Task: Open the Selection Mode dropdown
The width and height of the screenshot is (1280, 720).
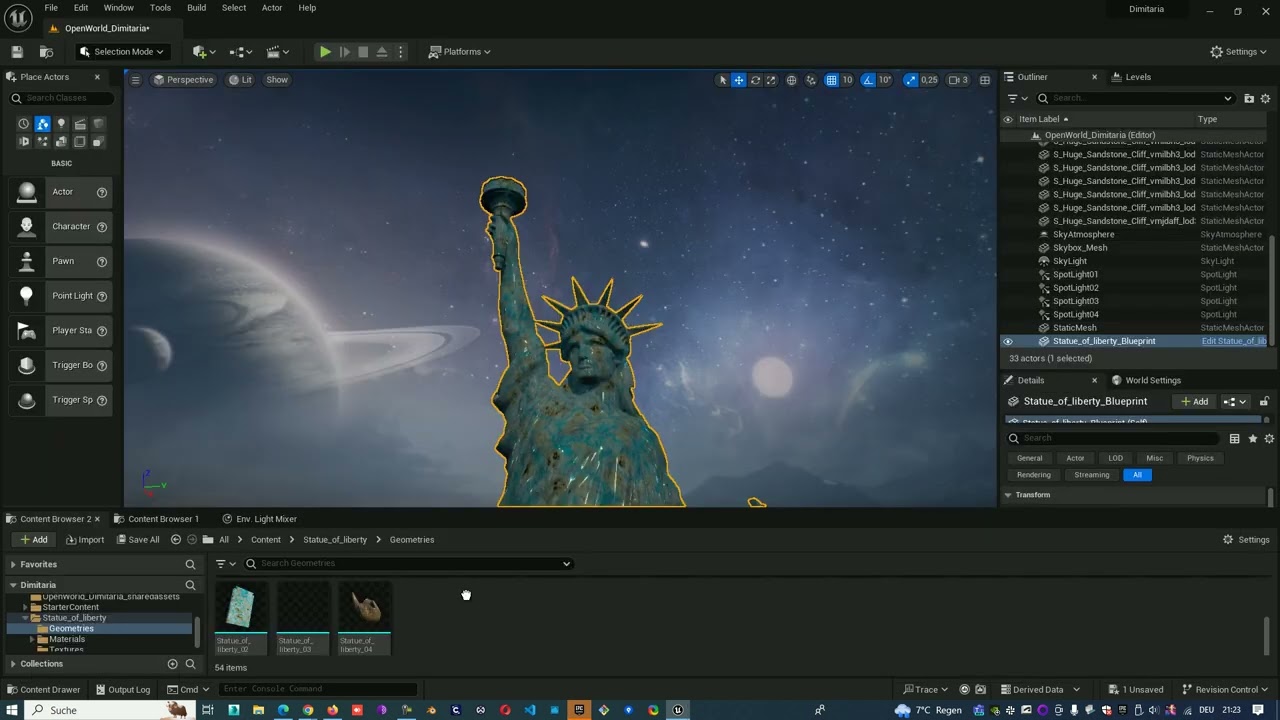Action: [x=121, y=52]
